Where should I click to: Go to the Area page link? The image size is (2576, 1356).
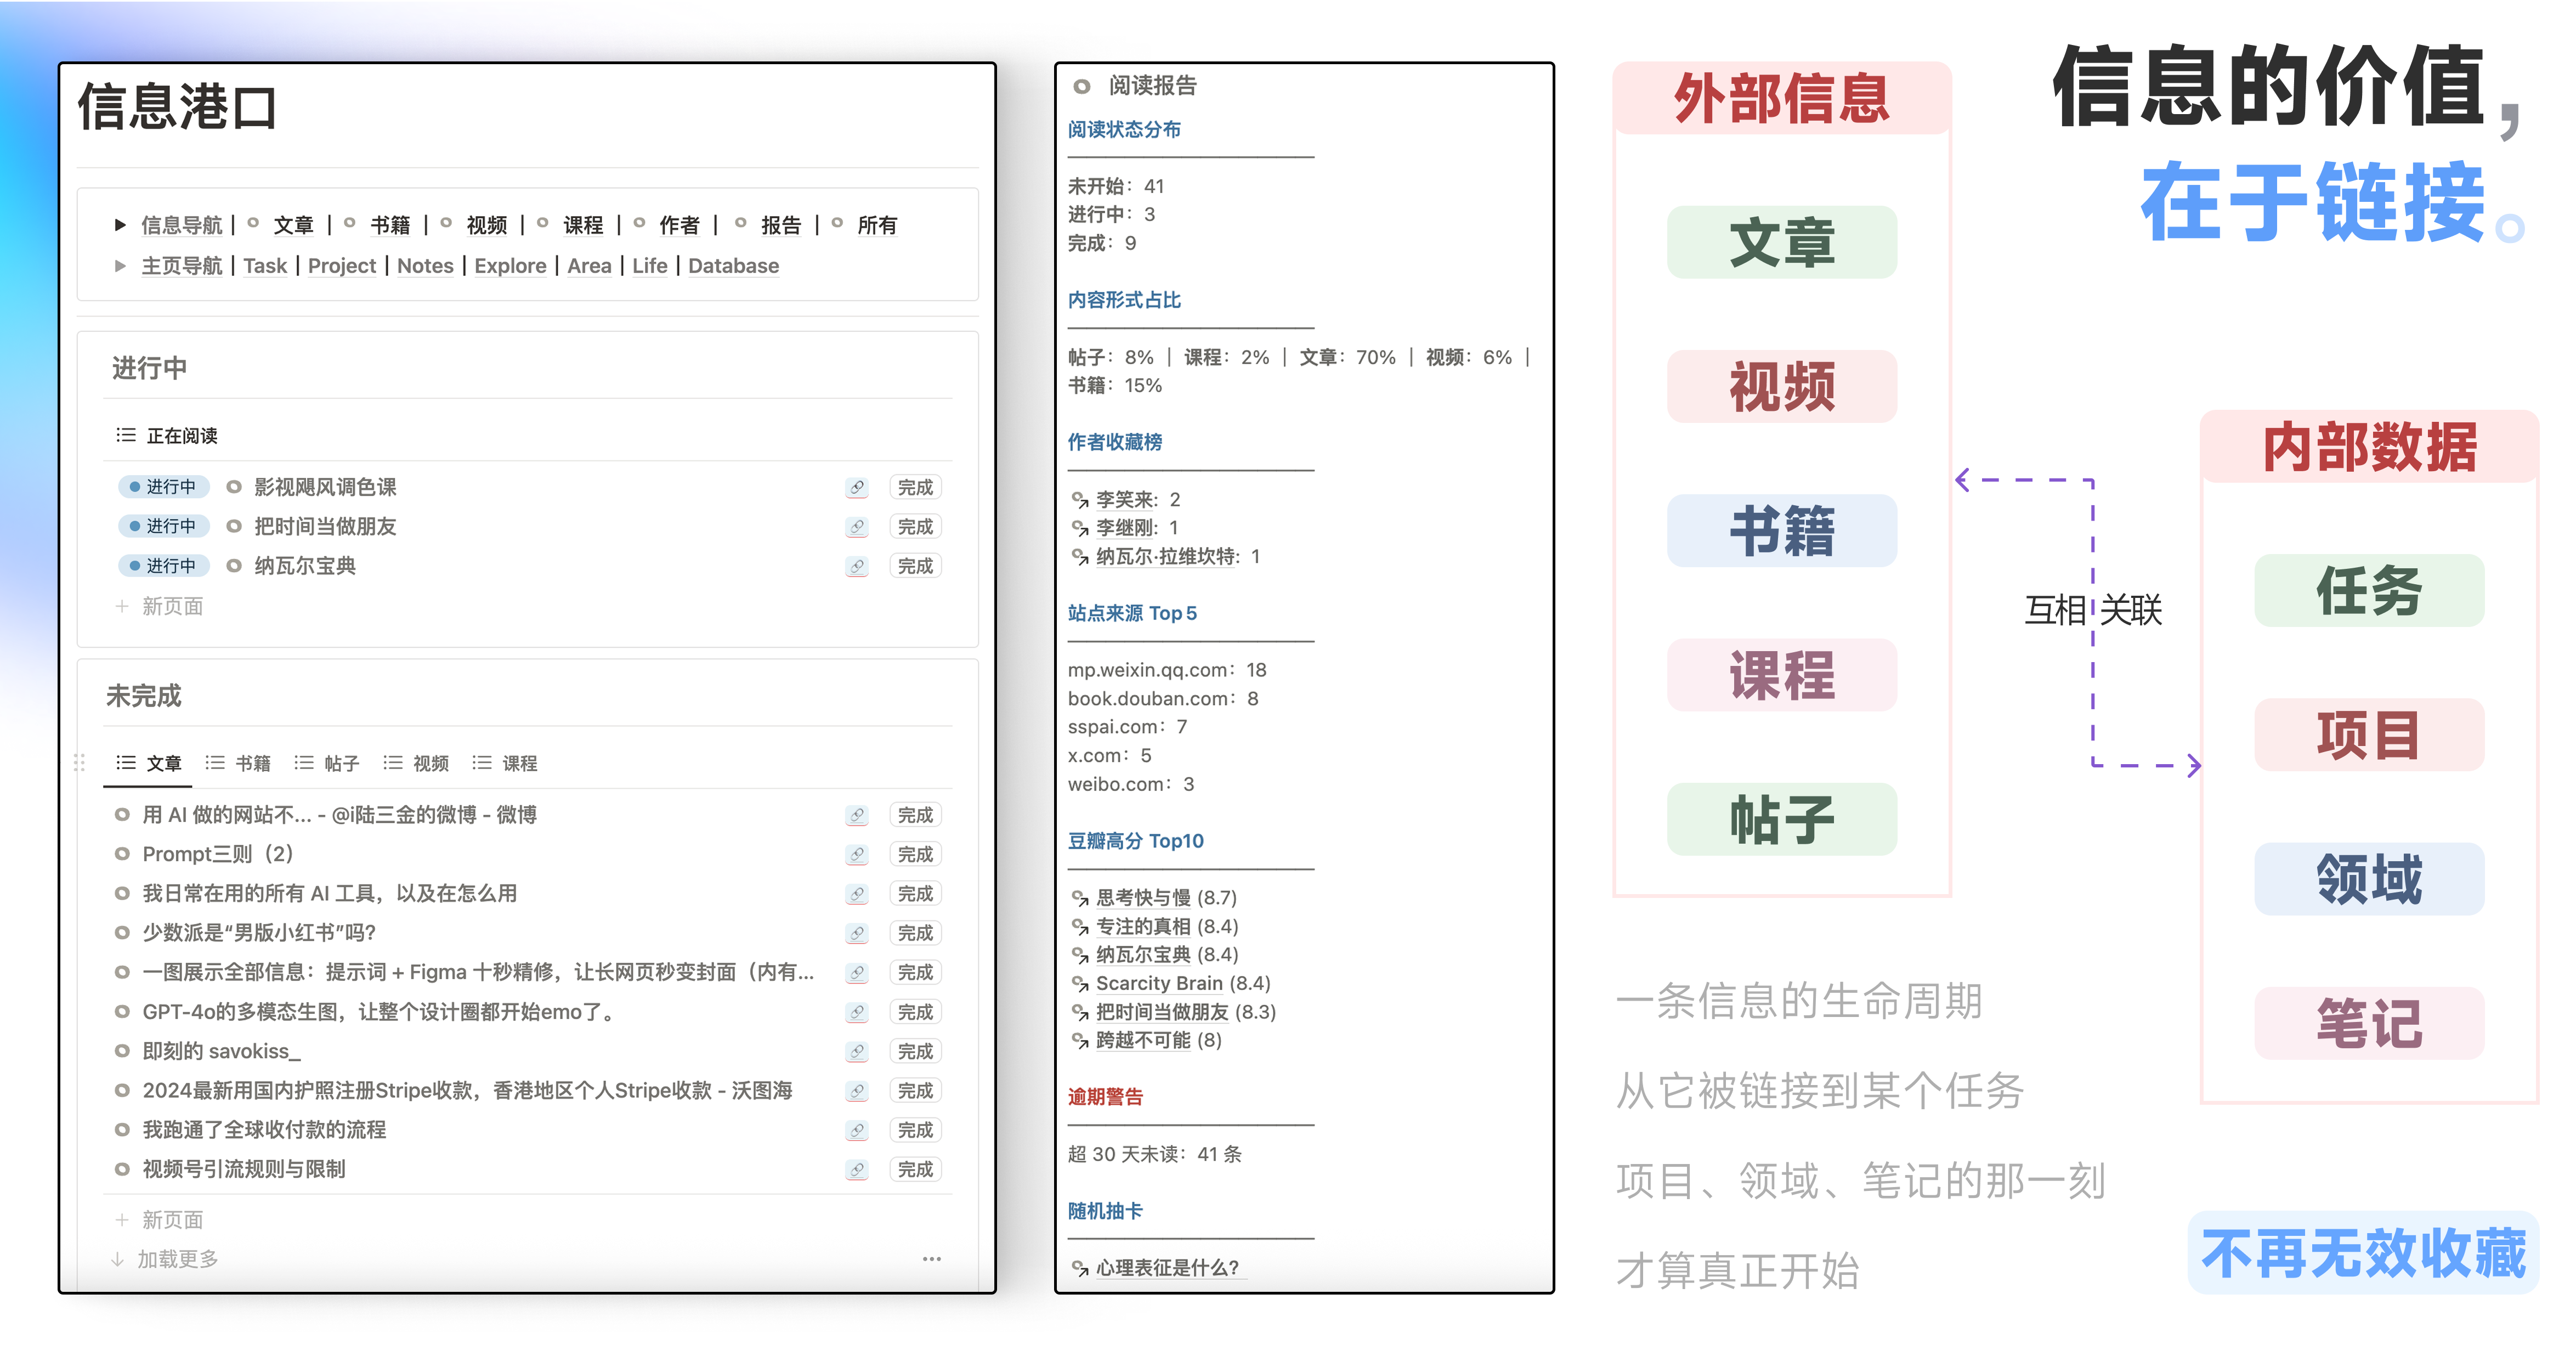(589, 266)
